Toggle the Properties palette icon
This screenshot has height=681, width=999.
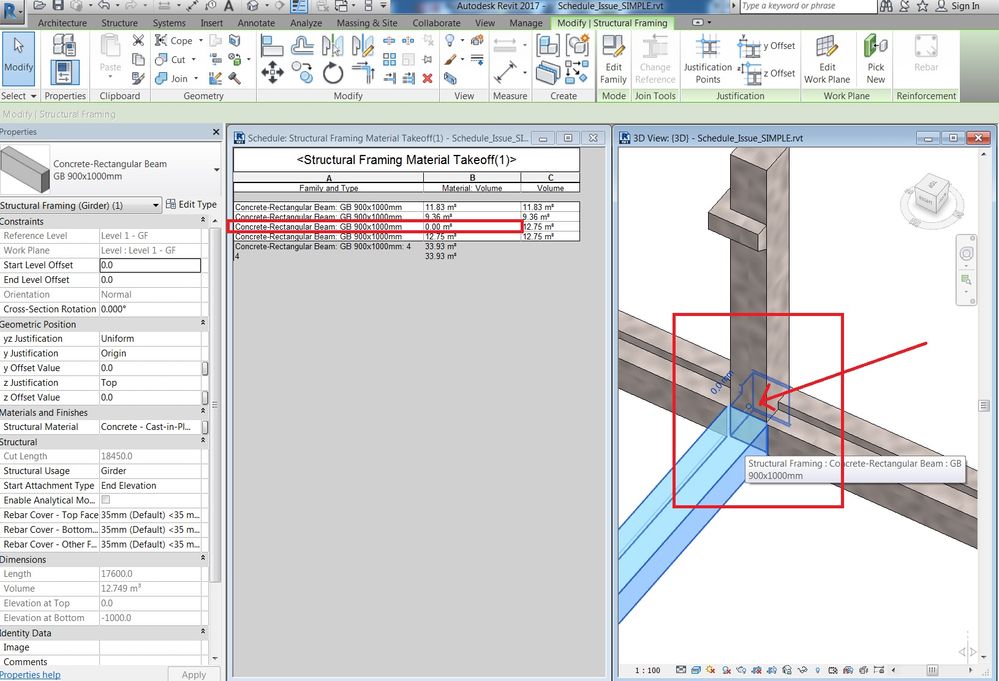(x=64, y=73)
